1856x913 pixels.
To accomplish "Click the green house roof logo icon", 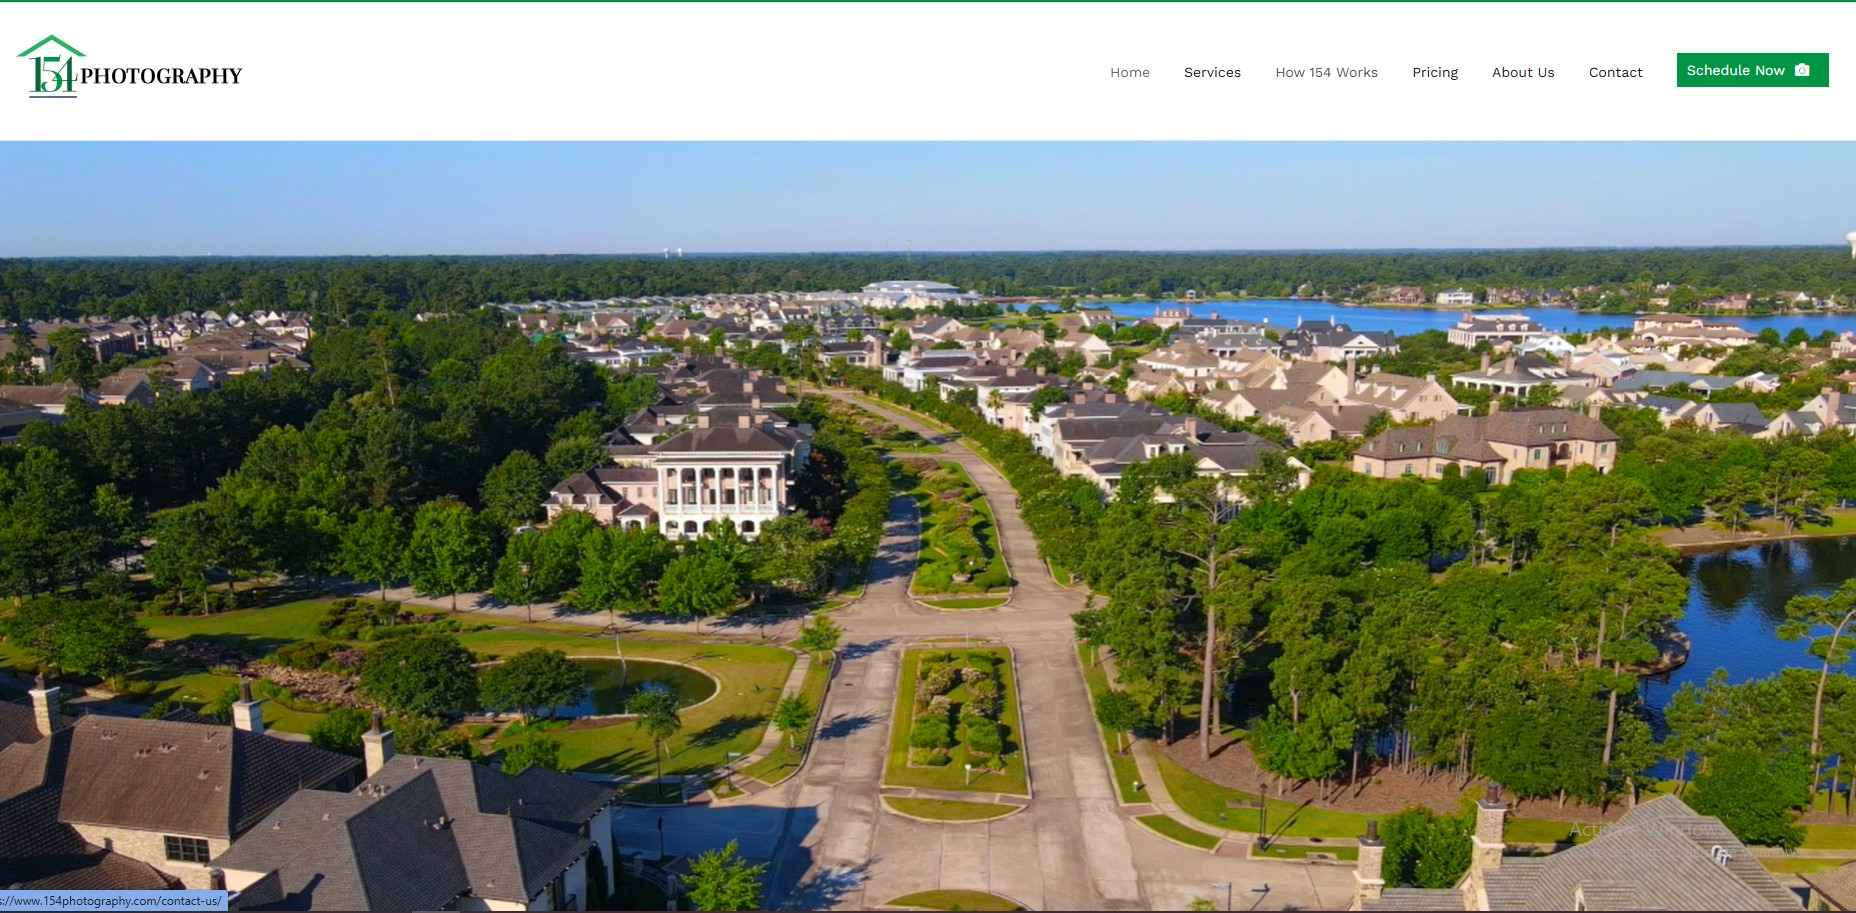I will click(51, 46).
